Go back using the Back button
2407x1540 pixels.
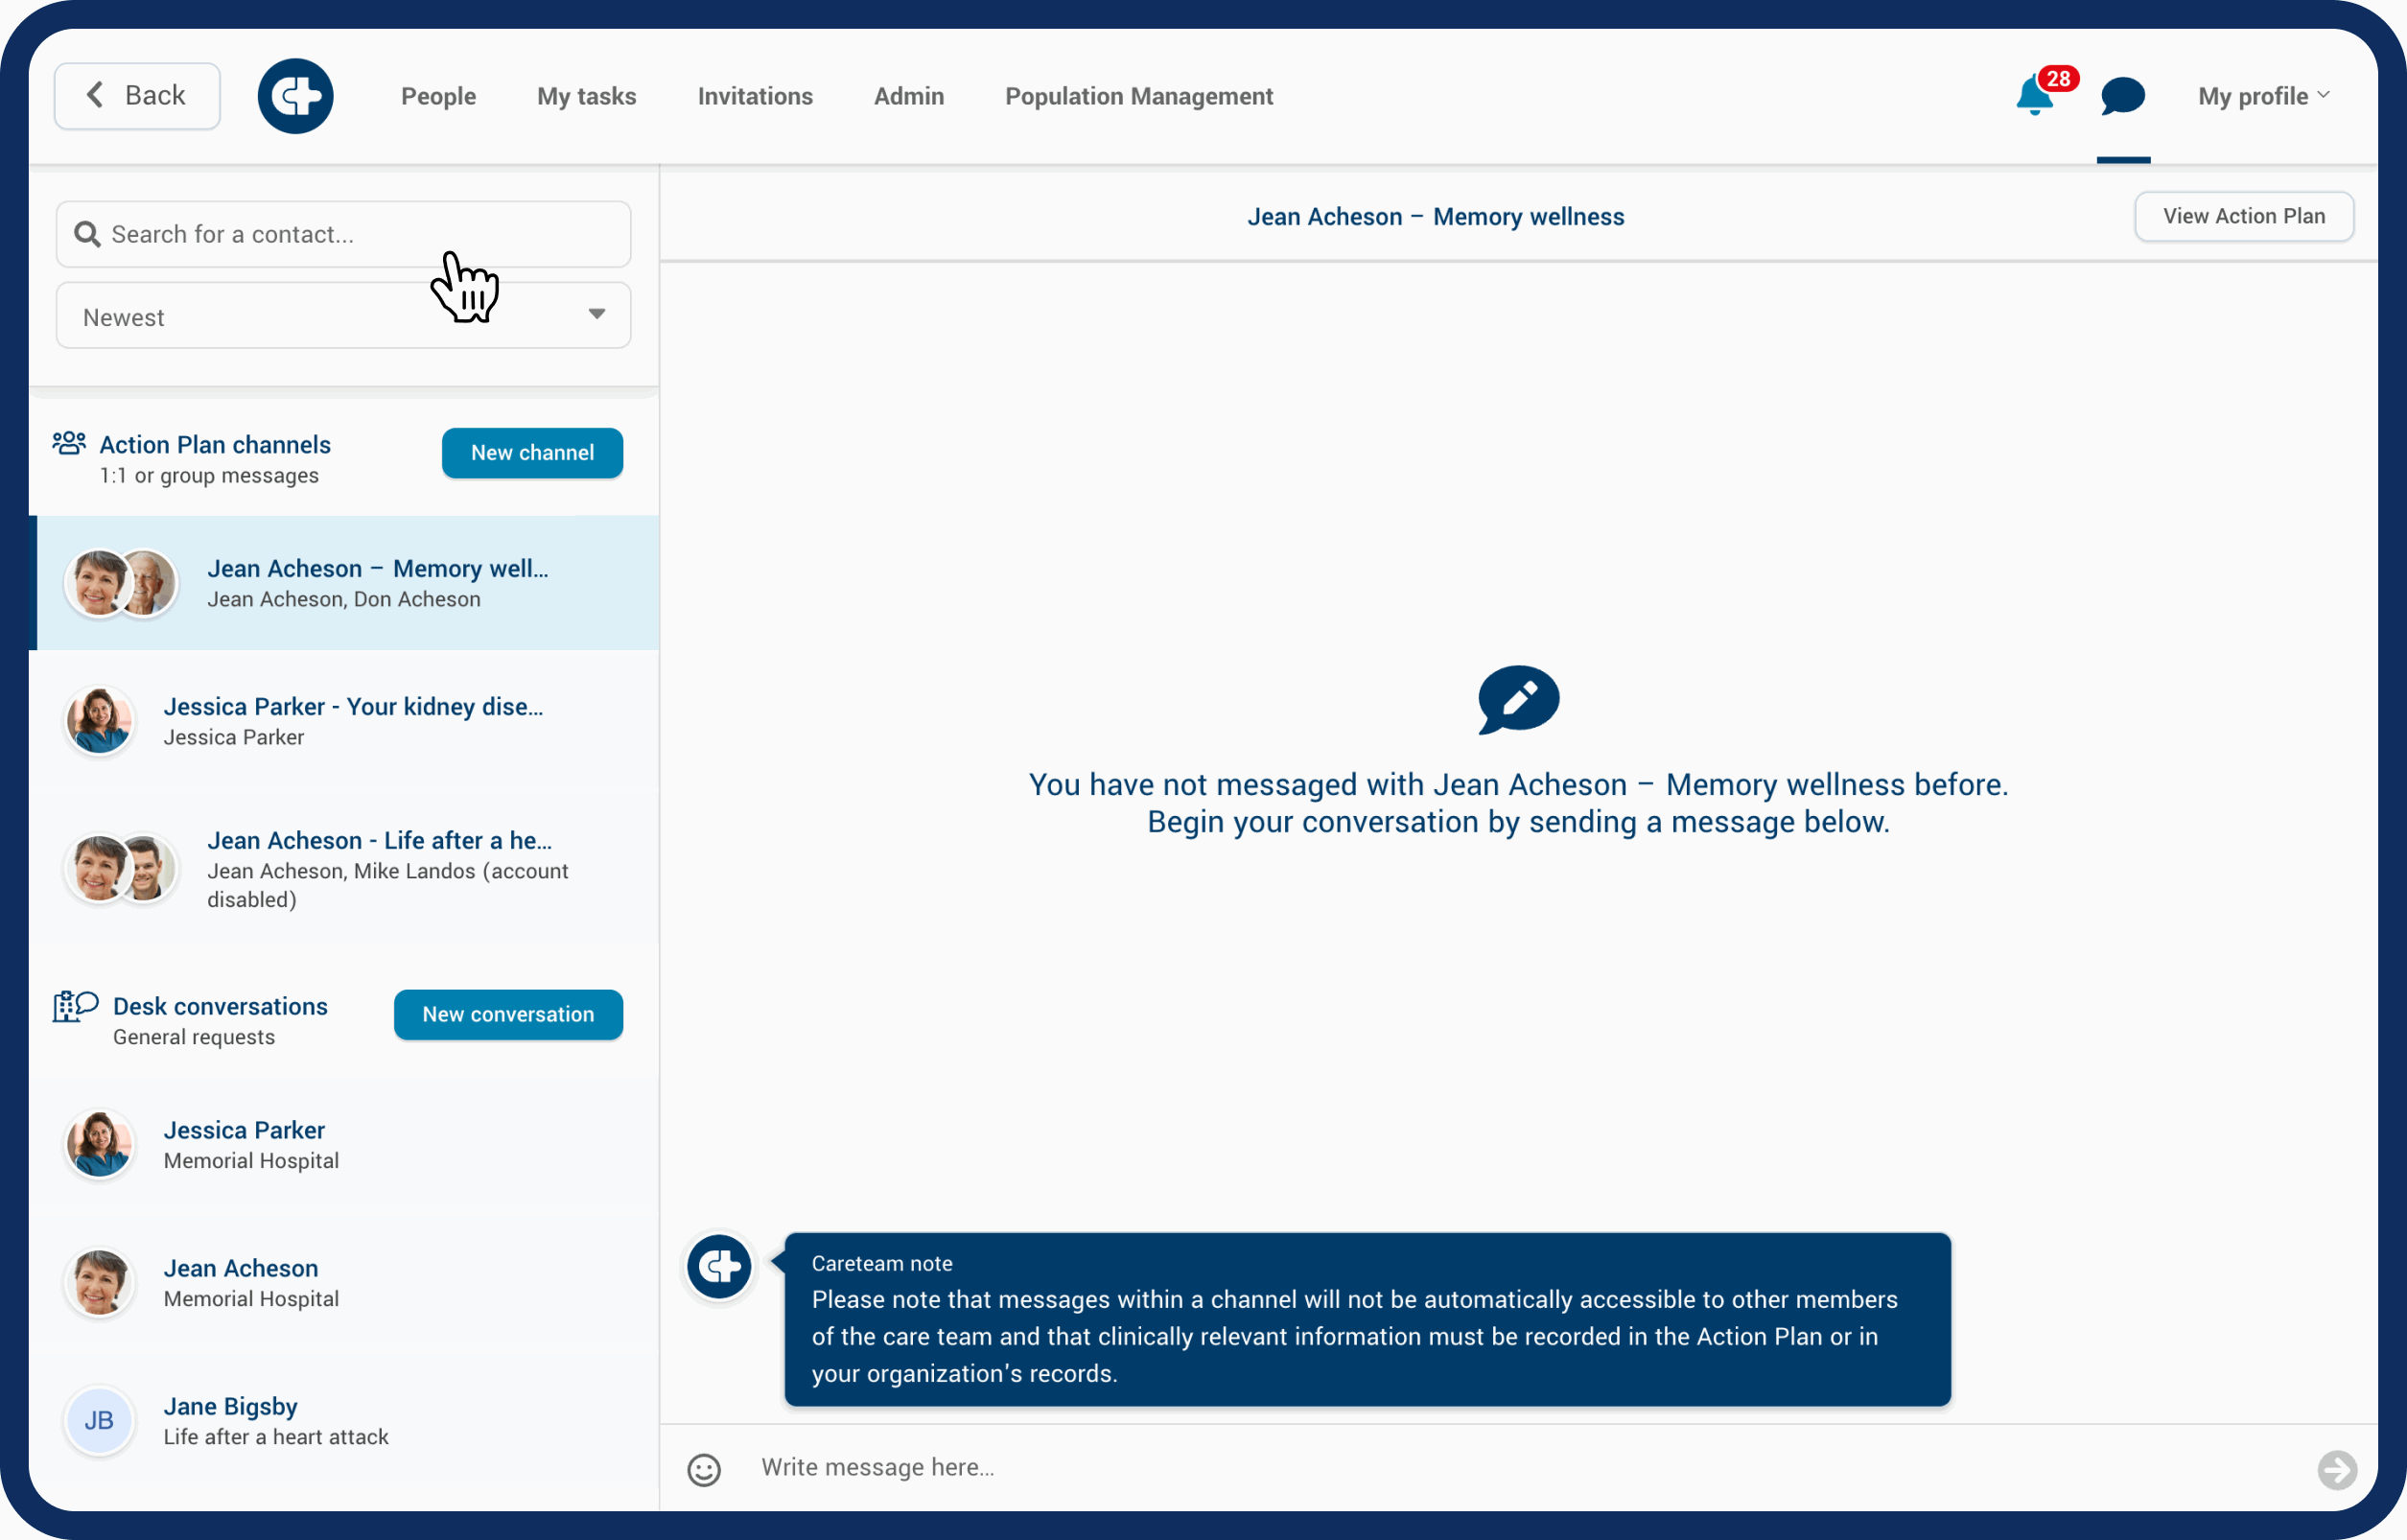coord(137,96)
